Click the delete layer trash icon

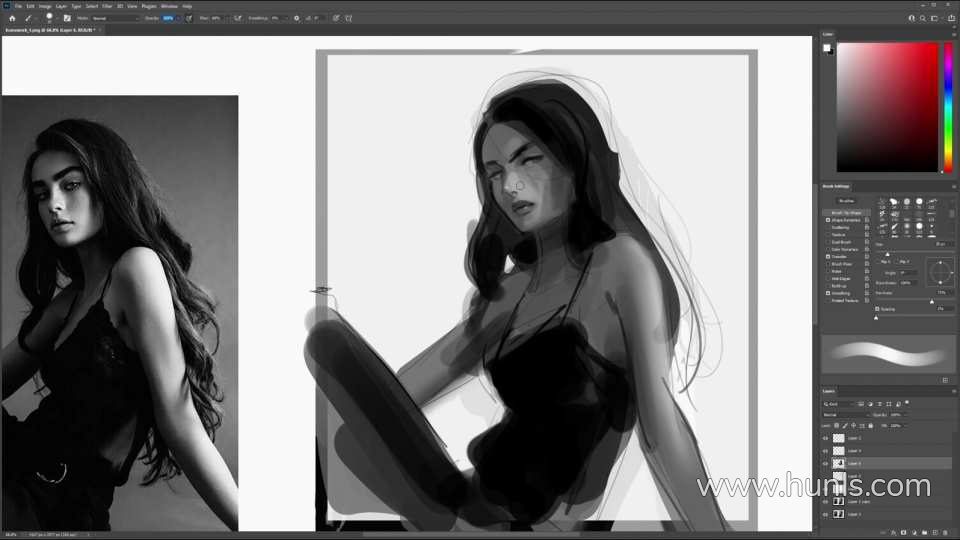945,533
